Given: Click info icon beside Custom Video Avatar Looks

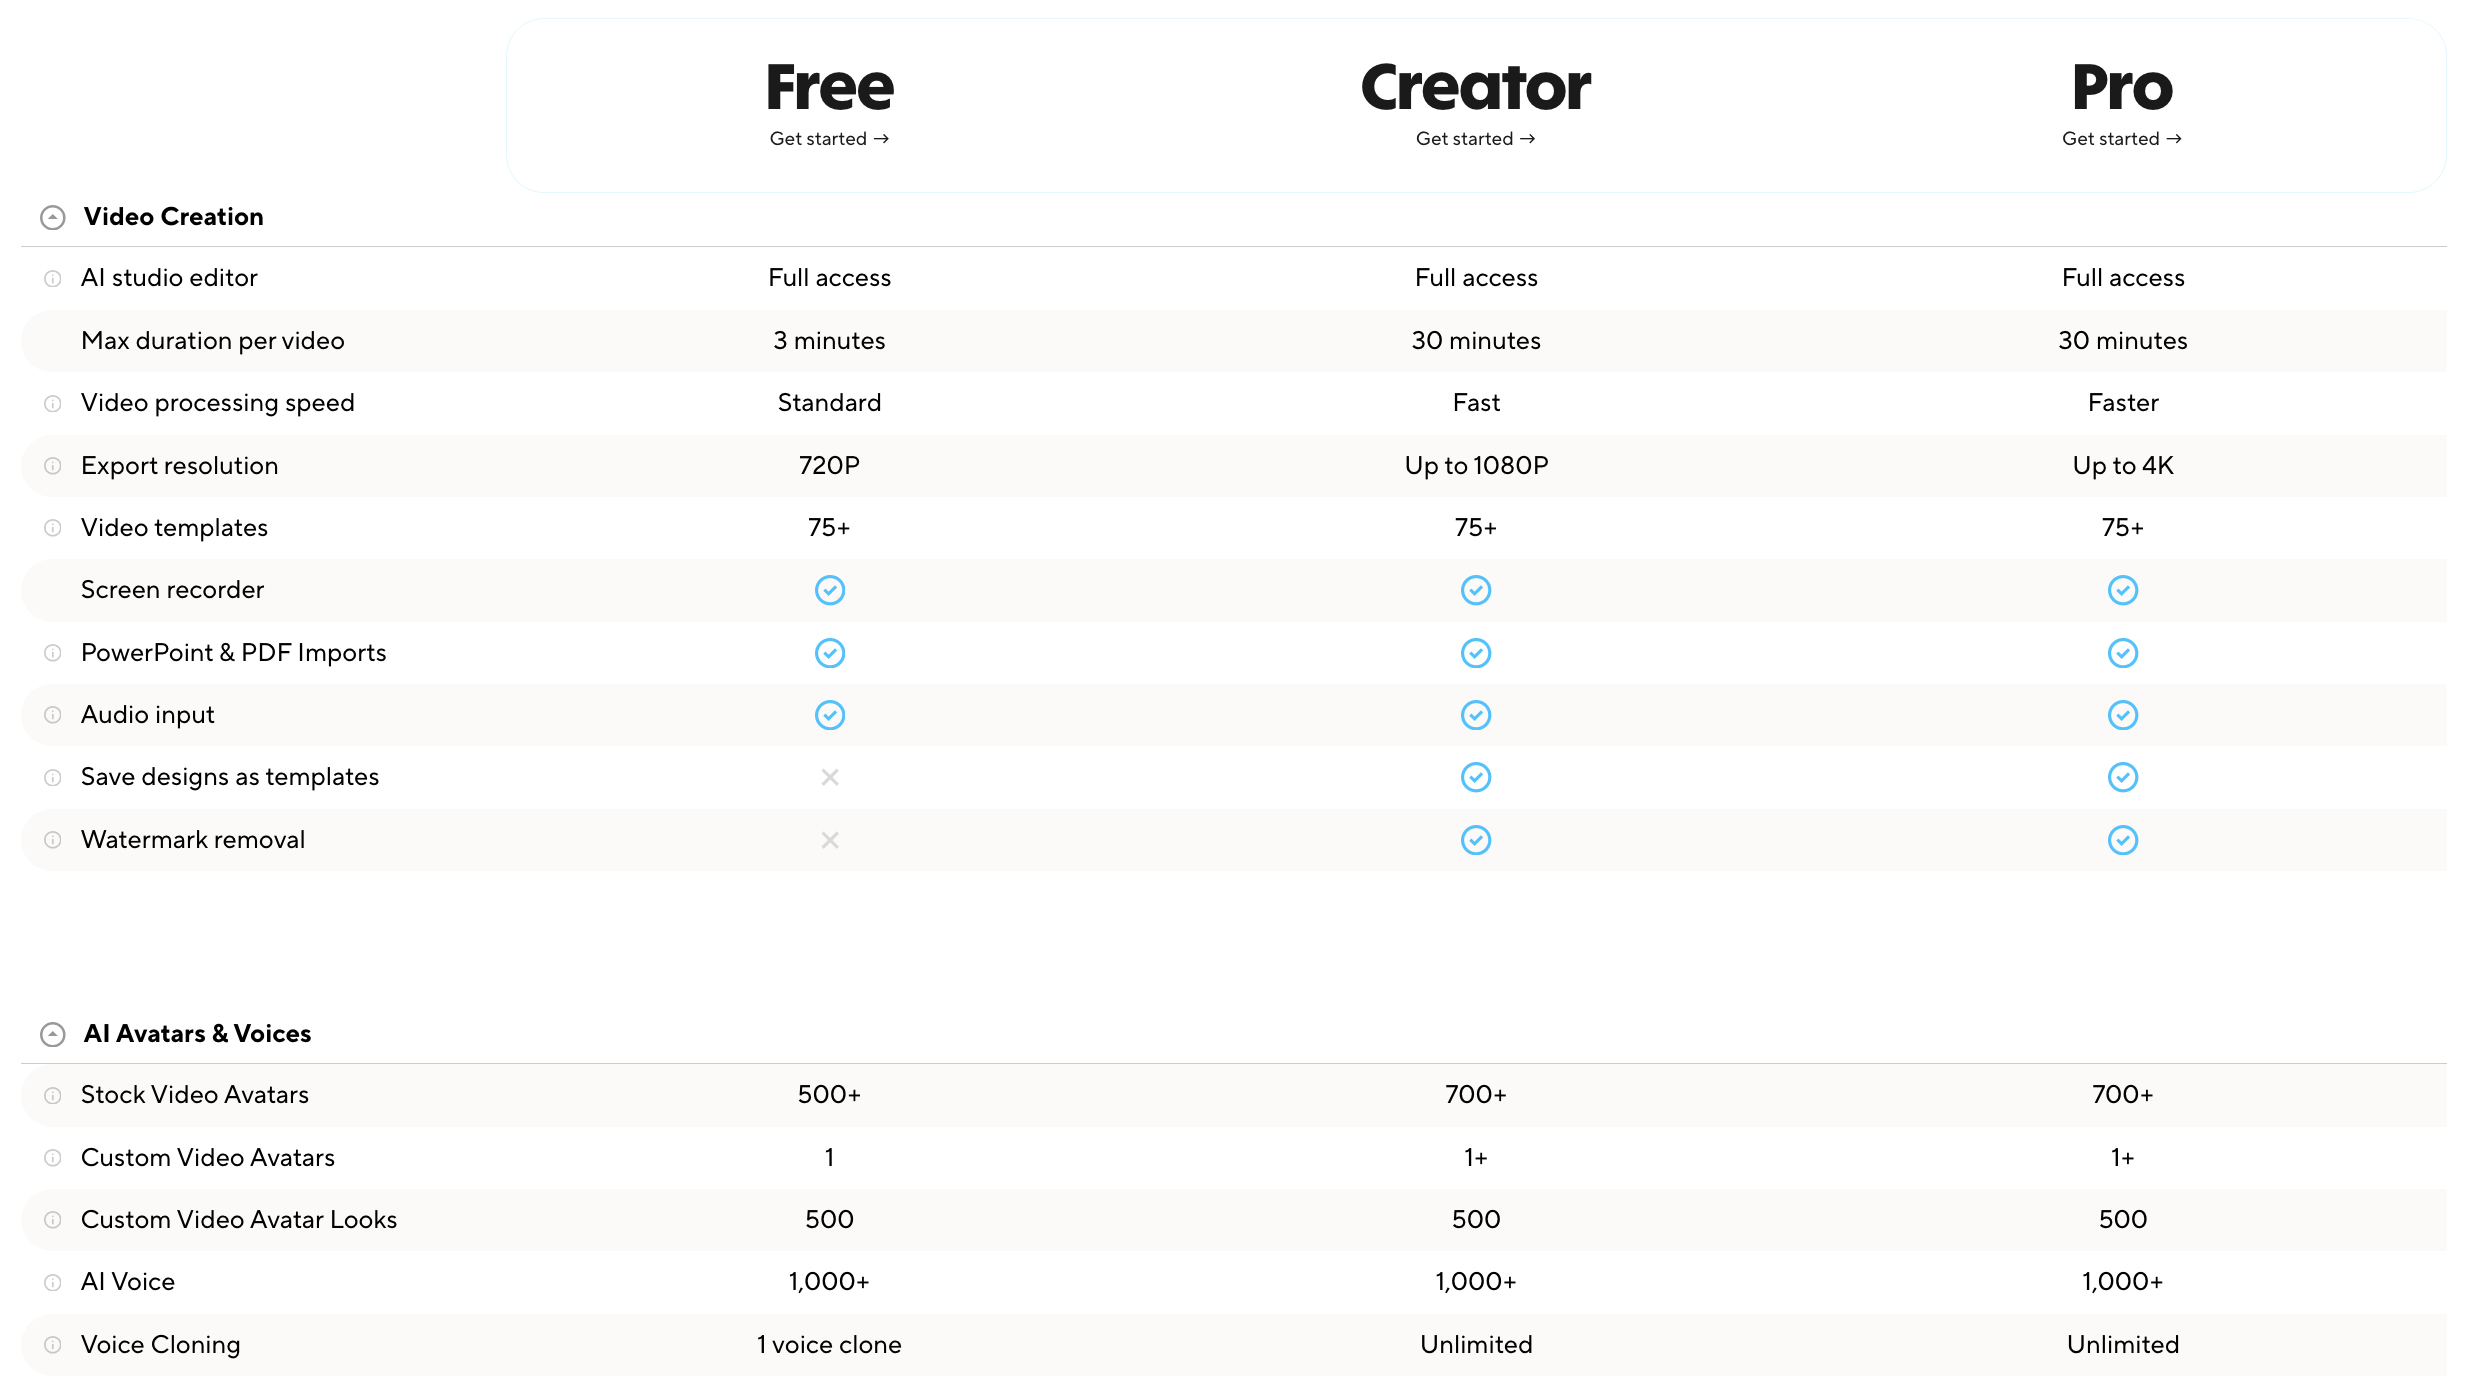Looking at the screenshot, I should click(x=53, y=1220).
